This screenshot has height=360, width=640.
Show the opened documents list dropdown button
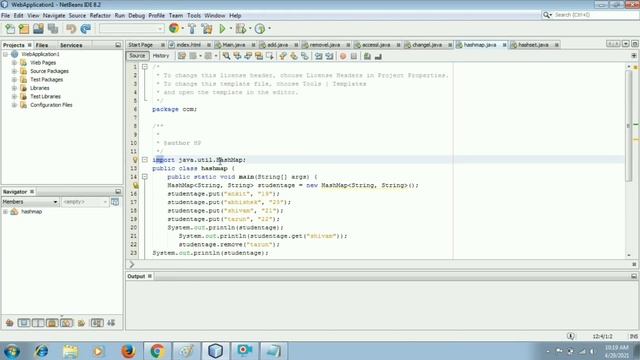pos(626,44)
